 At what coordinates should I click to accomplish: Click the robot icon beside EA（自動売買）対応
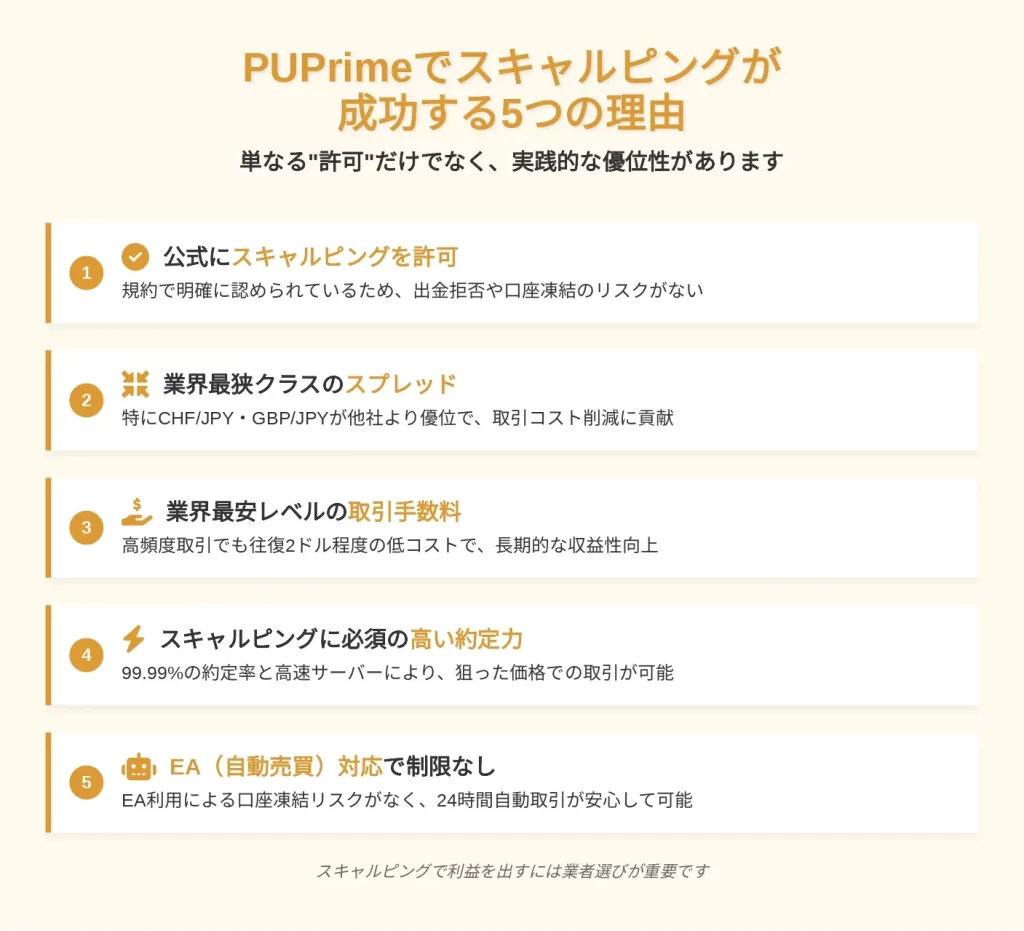[x=138, y=767]
